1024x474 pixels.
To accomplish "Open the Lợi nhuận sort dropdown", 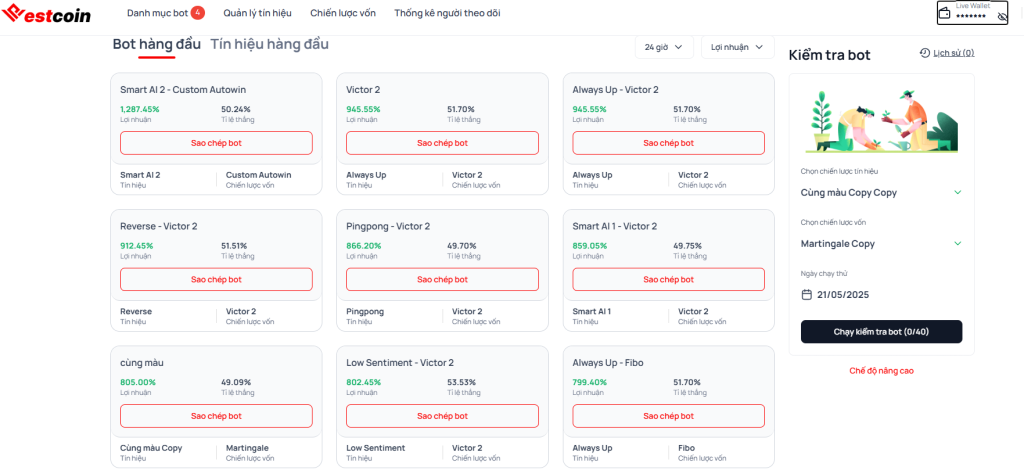I will click(x=737, y=47).
